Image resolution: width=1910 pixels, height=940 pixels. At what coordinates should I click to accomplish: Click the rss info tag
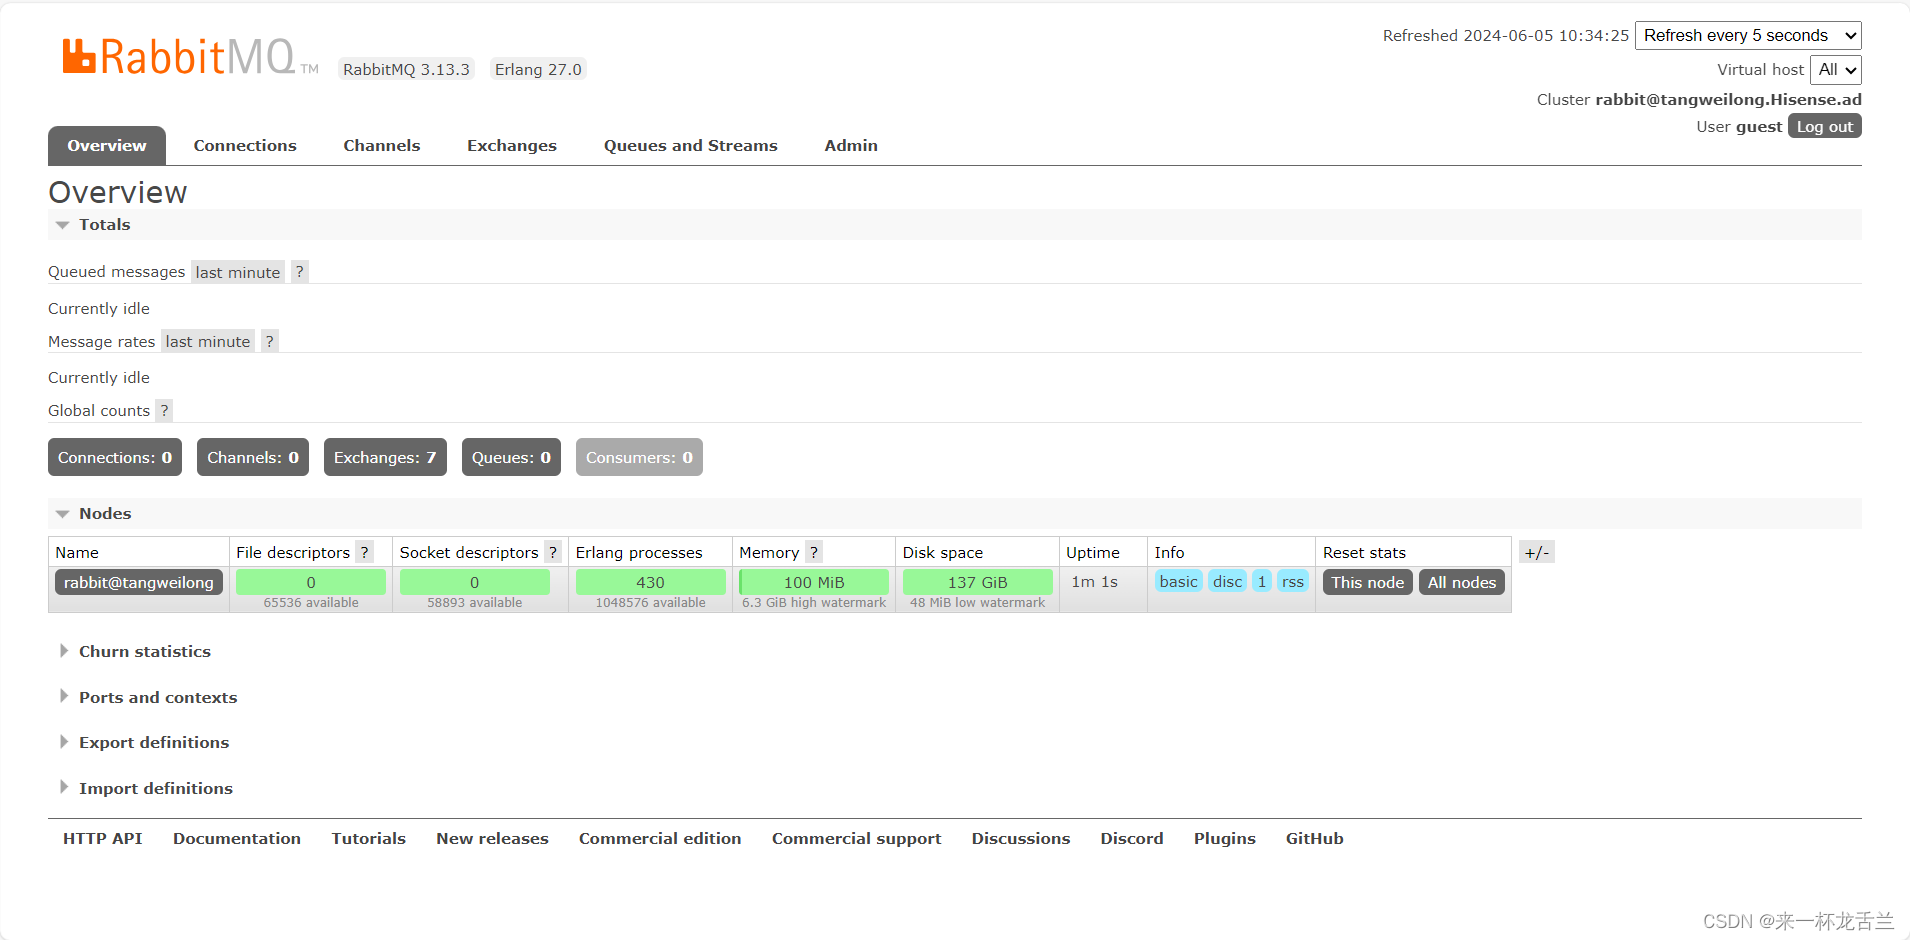(x=1293, y=581)
